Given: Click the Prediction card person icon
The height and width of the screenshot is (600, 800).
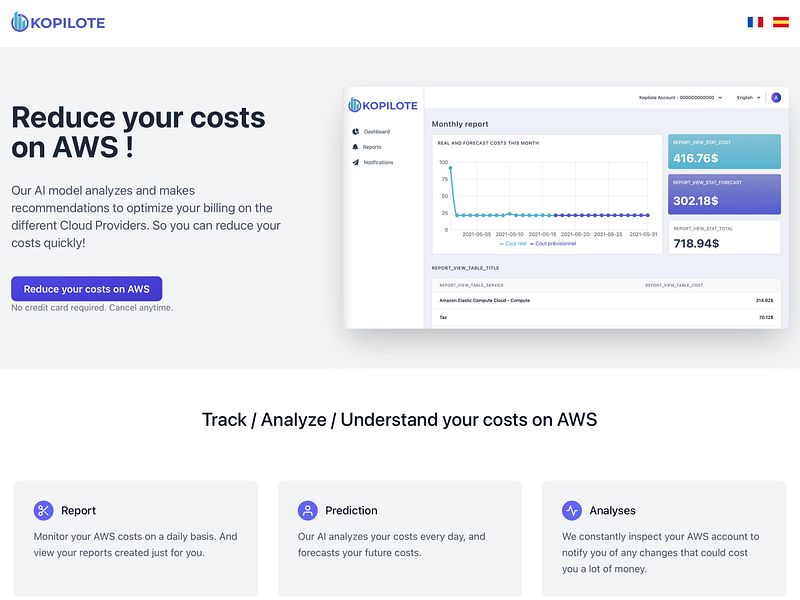Looking at the screenshot, I should point(308,510).
